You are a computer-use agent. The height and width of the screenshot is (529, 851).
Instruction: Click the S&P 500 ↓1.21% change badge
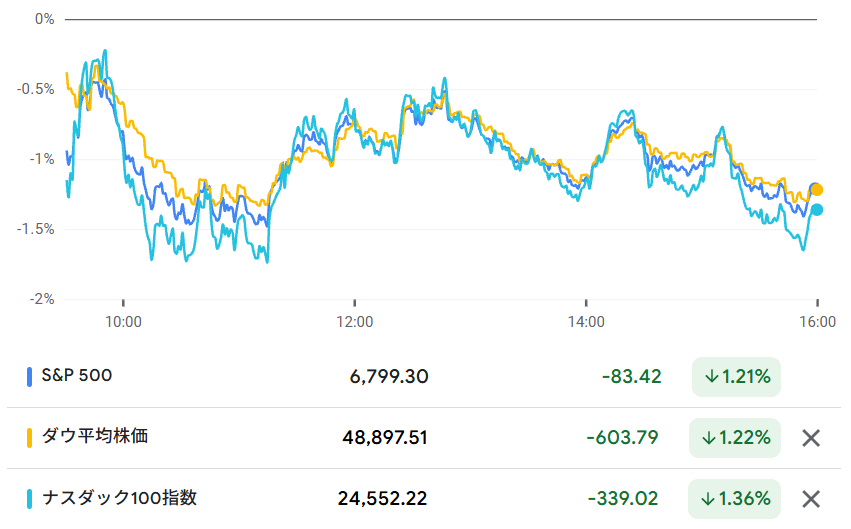point(736,377)
